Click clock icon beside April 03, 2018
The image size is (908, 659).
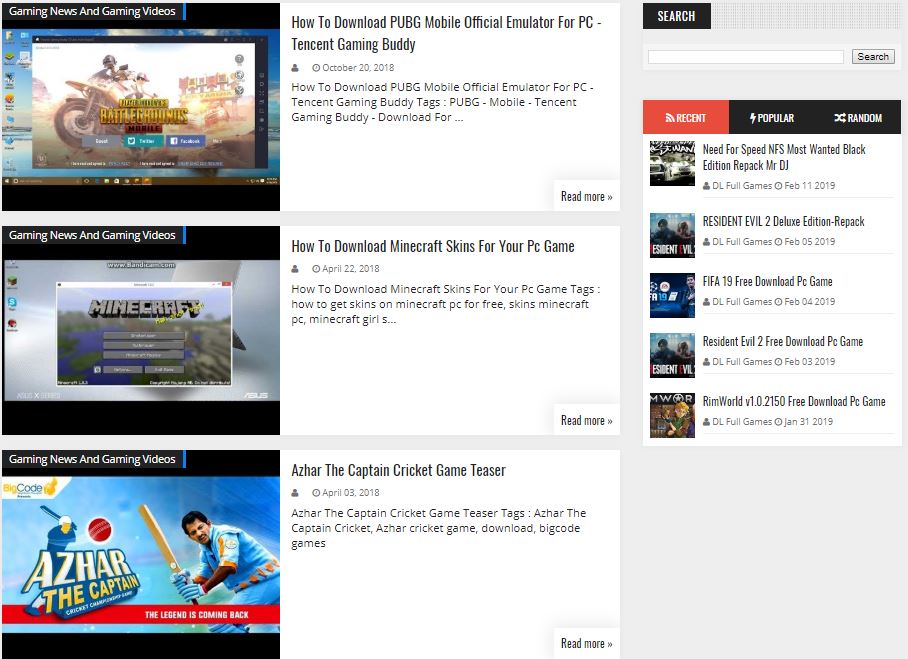point(316,493)
